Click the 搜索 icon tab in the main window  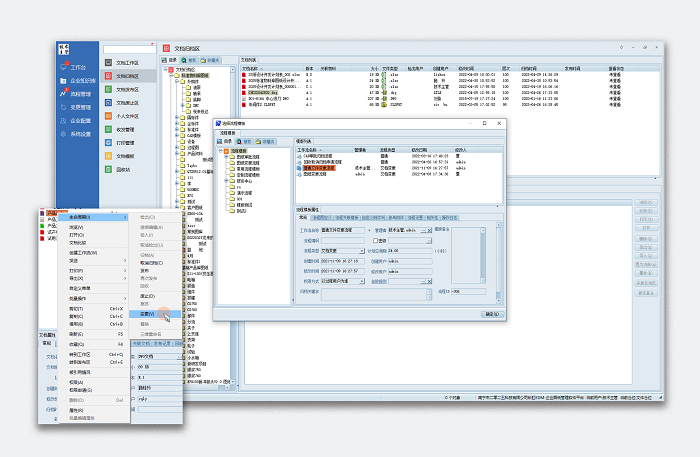(x=189, y=60)
